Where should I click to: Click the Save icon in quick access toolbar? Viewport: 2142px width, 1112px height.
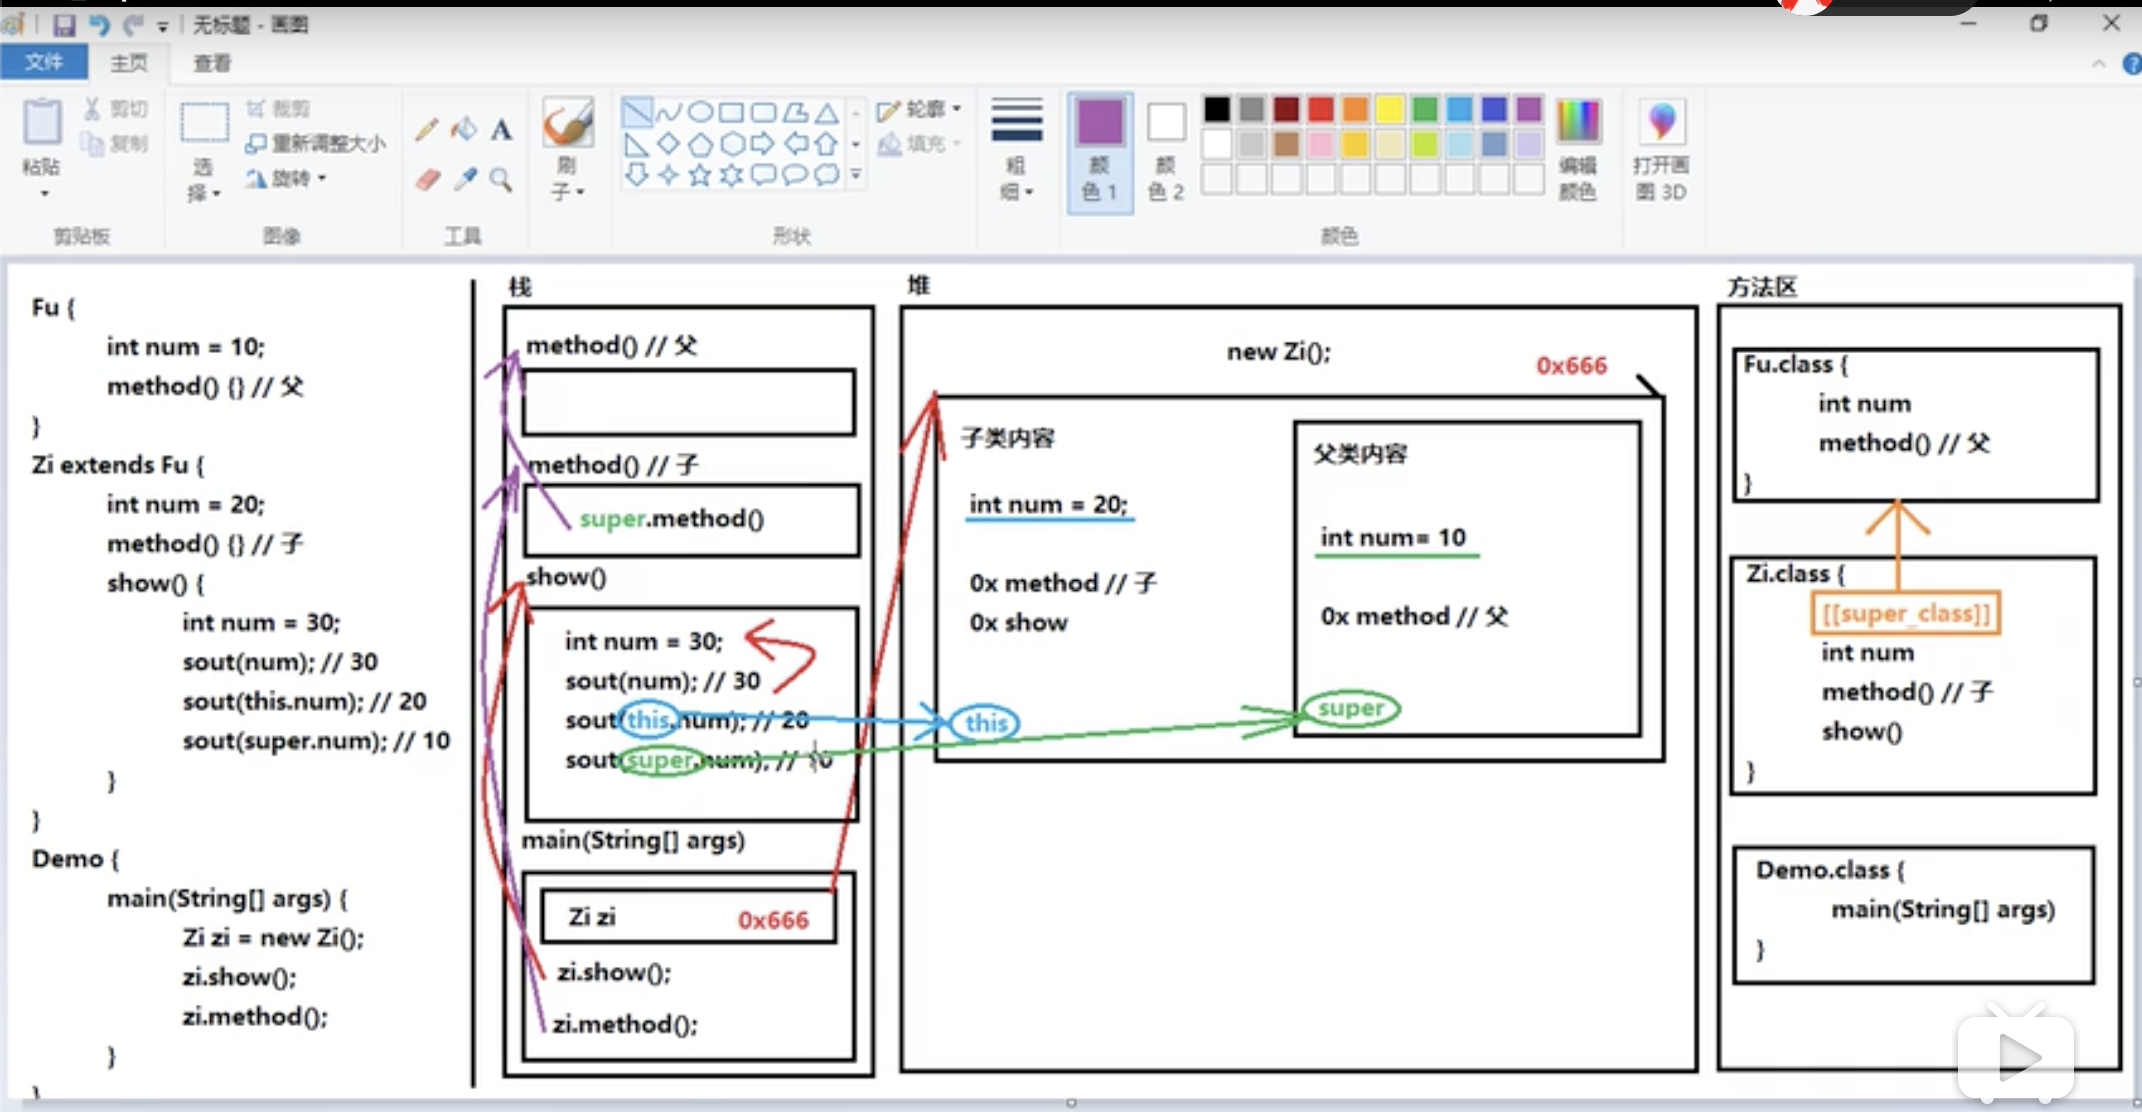click(64, 24)
